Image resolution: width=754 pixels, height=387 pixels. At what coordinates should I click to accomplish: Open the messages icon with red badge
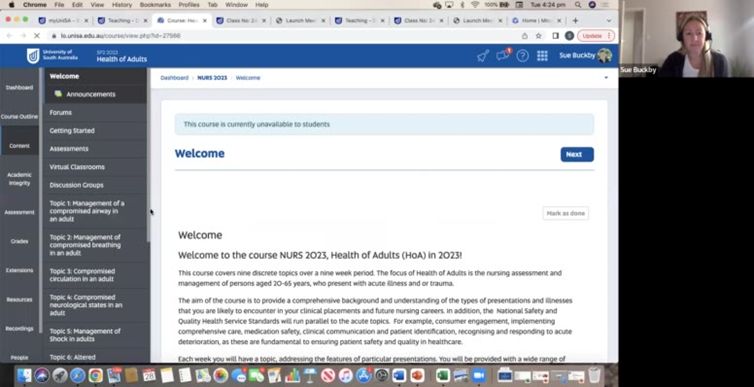[x=503, y=55]
